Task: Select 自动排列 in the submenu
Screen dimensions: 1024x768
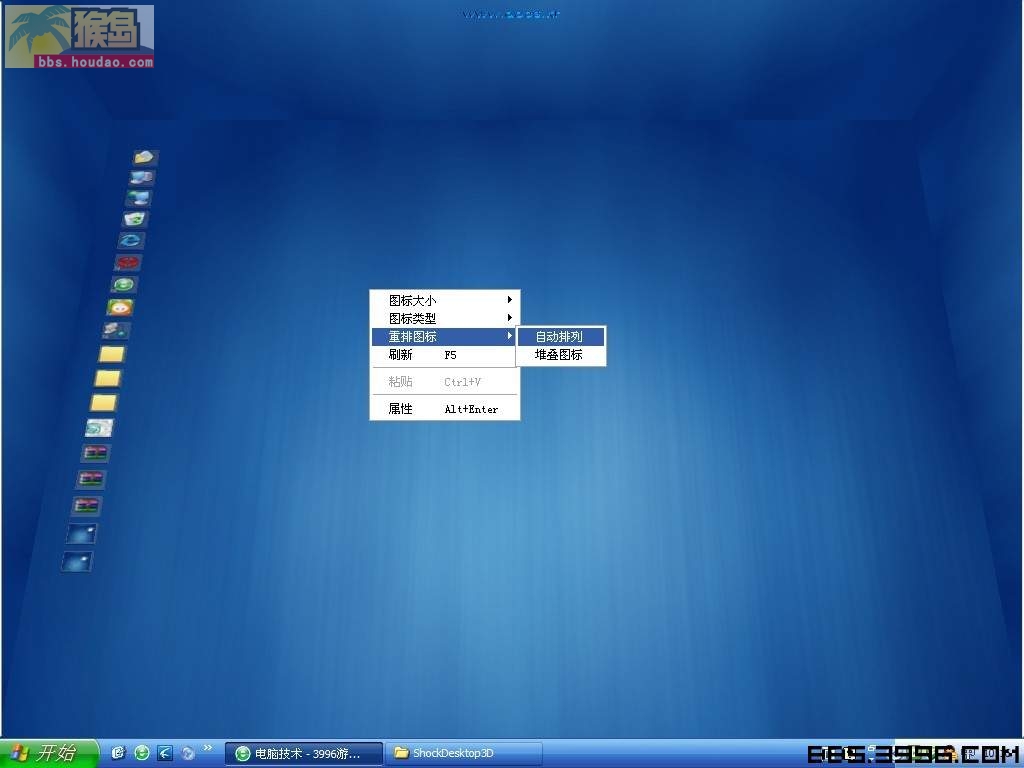Action: [561, 336]
